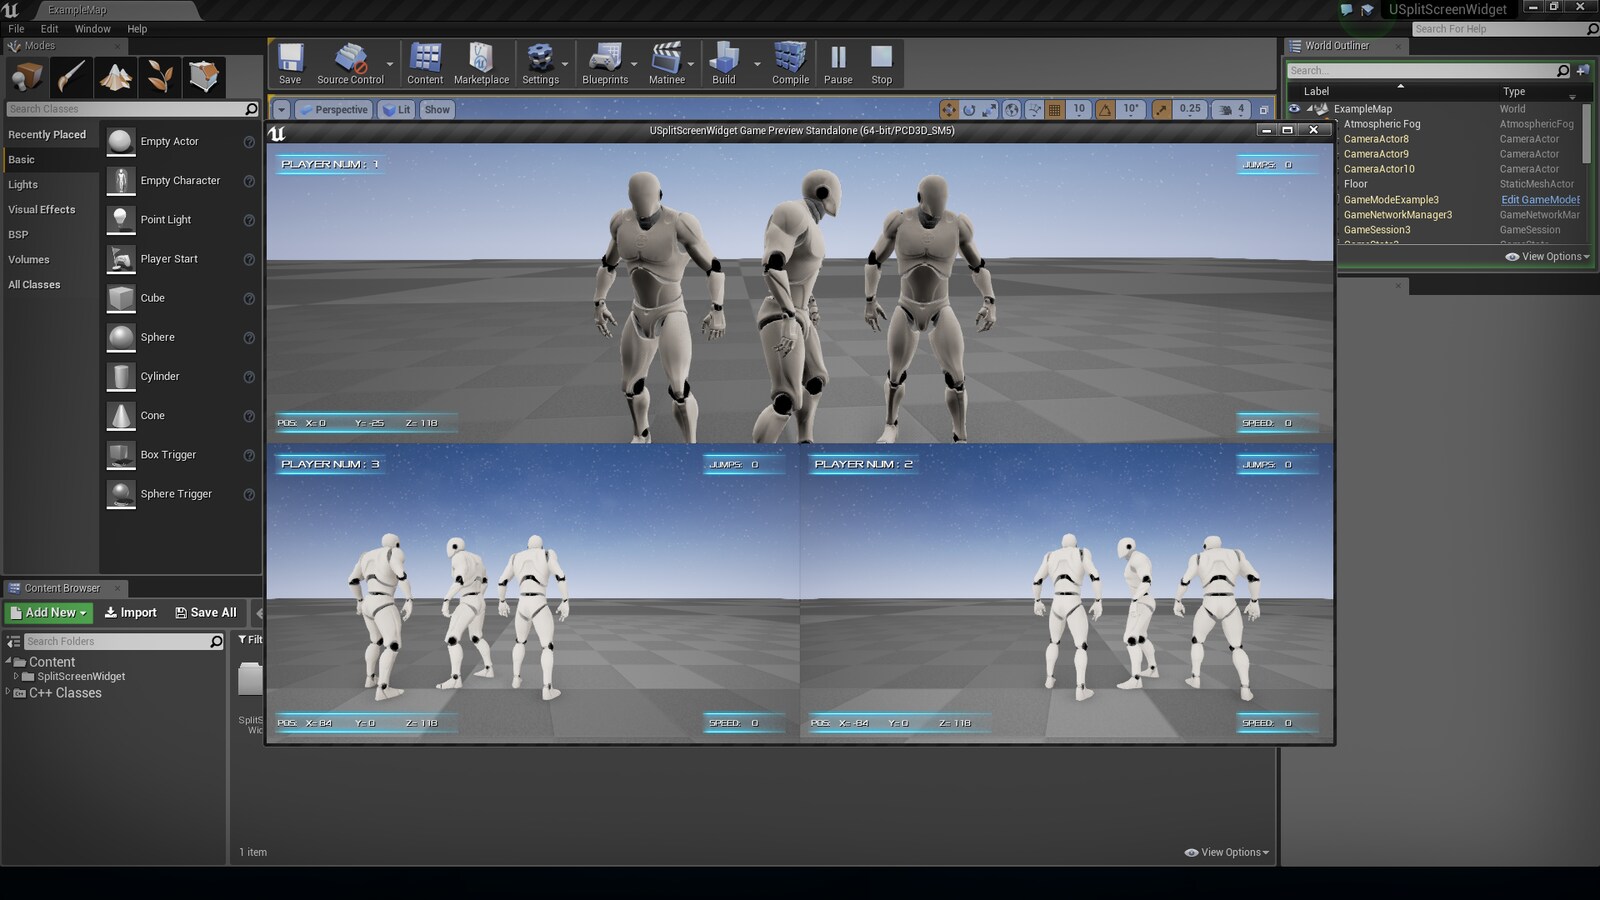Select the Paint mode brush icon
The height and width of the screenshot is (900, 1600).
click(71, 77)
